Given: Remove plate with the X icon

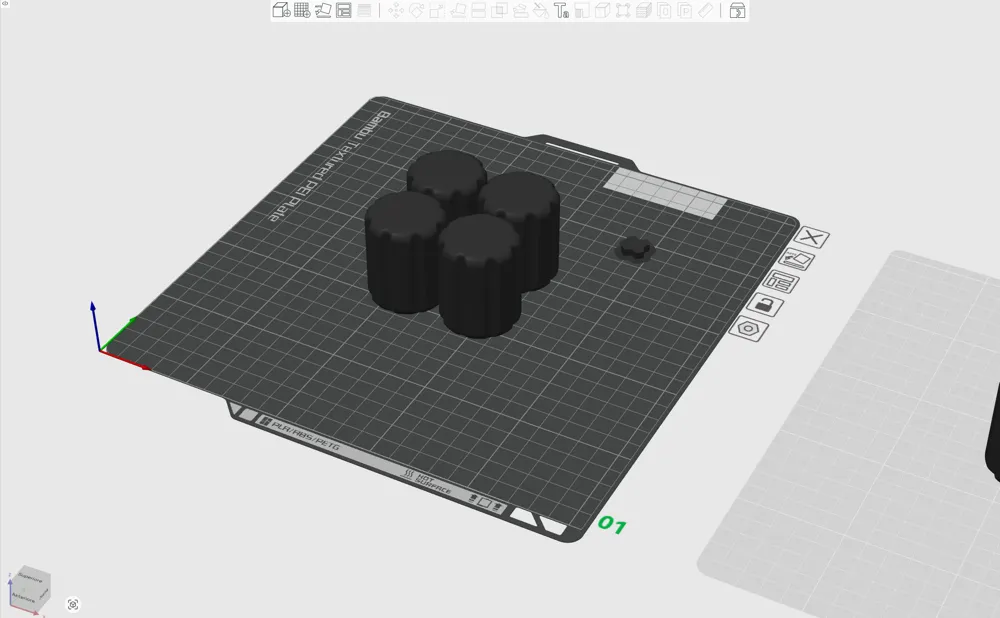Looking at the screenshot, I should click(812, 238).
